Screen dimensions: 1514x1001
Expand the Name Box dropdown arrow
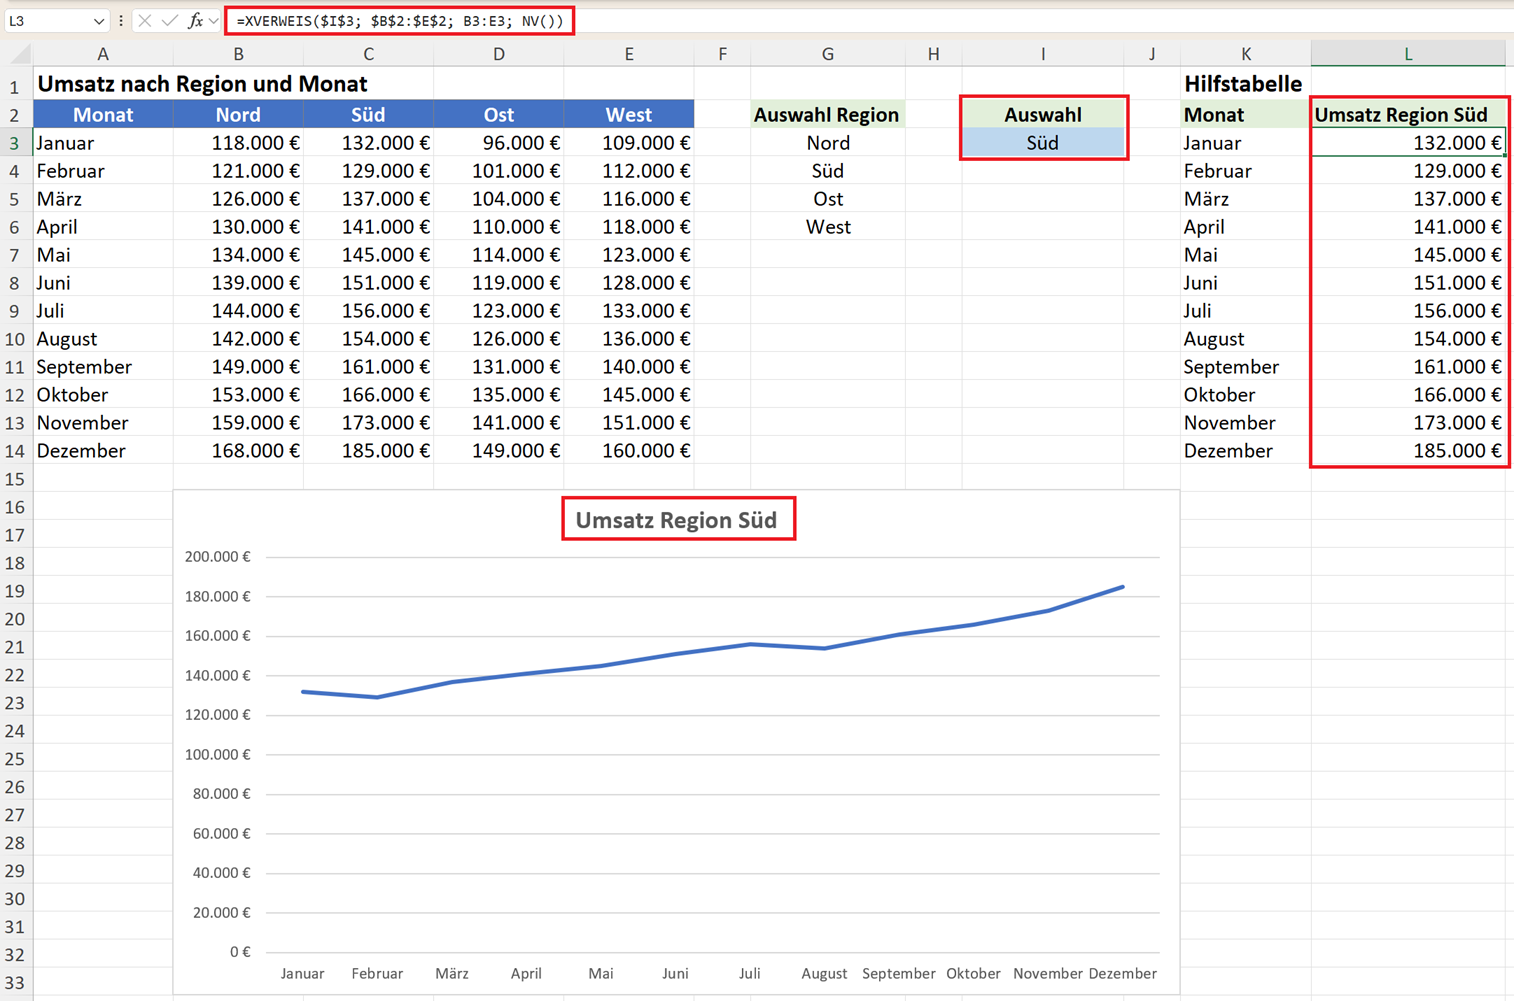click(98, 21)
